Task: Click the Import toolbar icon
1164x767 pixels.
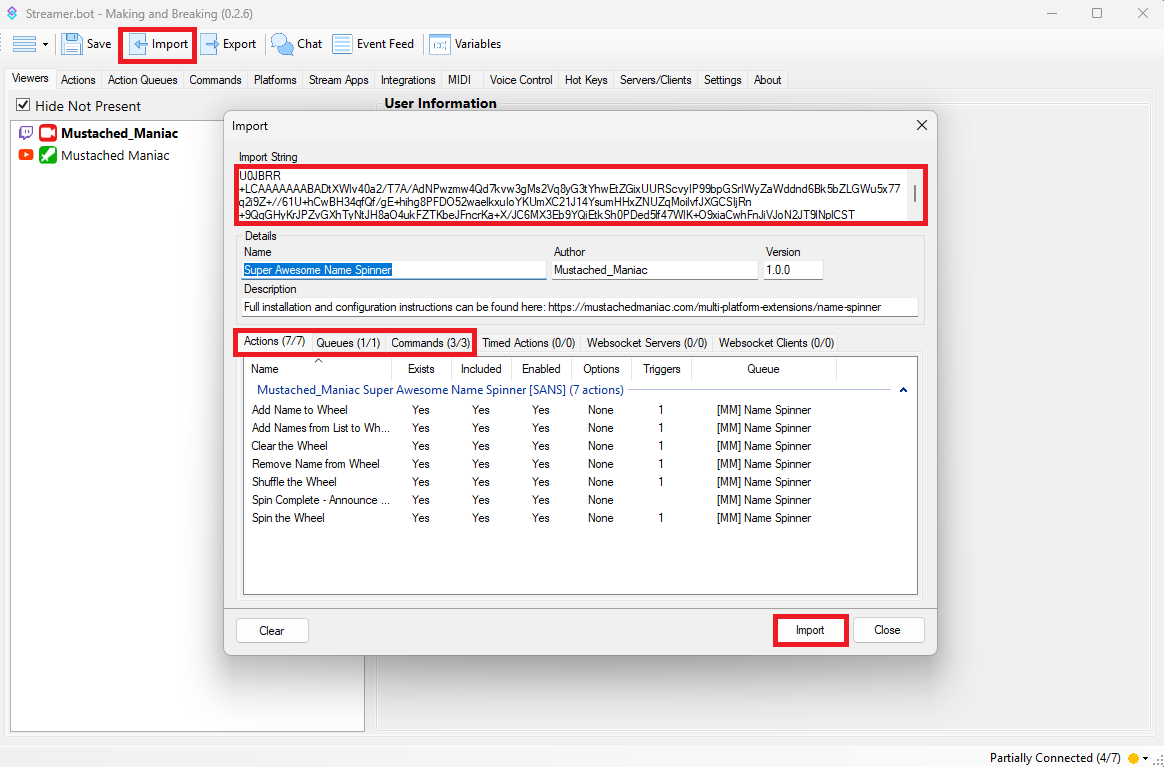Action: 140,44
